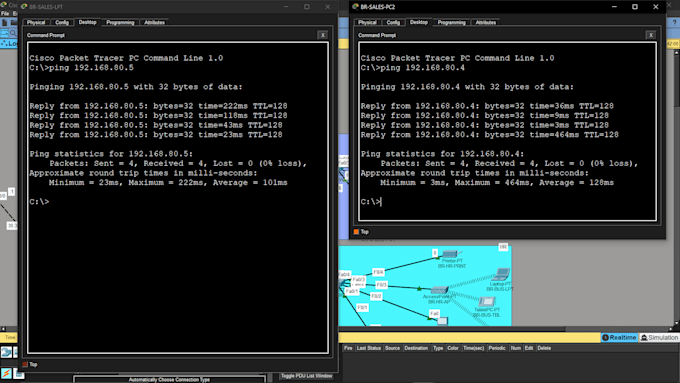Select the BR-BUS-LPT laptop device
This screenshot has height=383, width=680.
pyautogui.click(x=501, y=275)
